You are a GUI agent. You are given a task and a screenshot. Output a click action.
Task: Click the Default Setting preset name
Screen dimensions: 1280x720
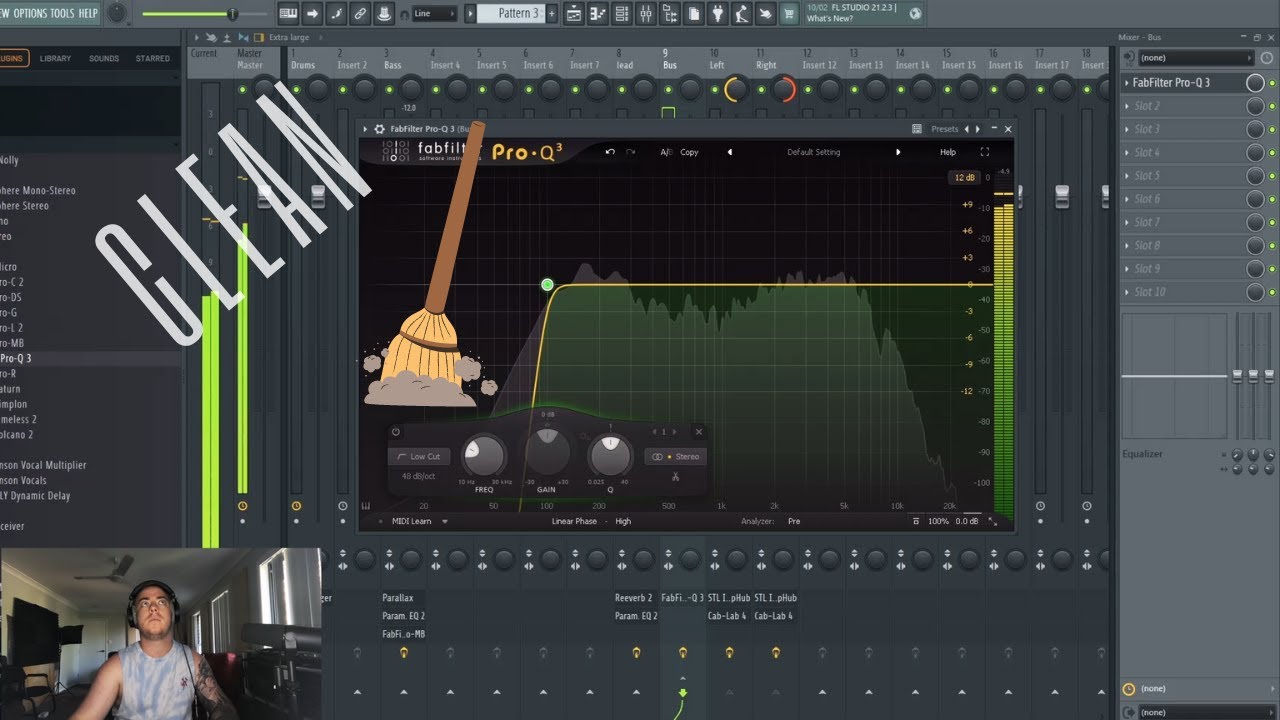pos(814,152)
